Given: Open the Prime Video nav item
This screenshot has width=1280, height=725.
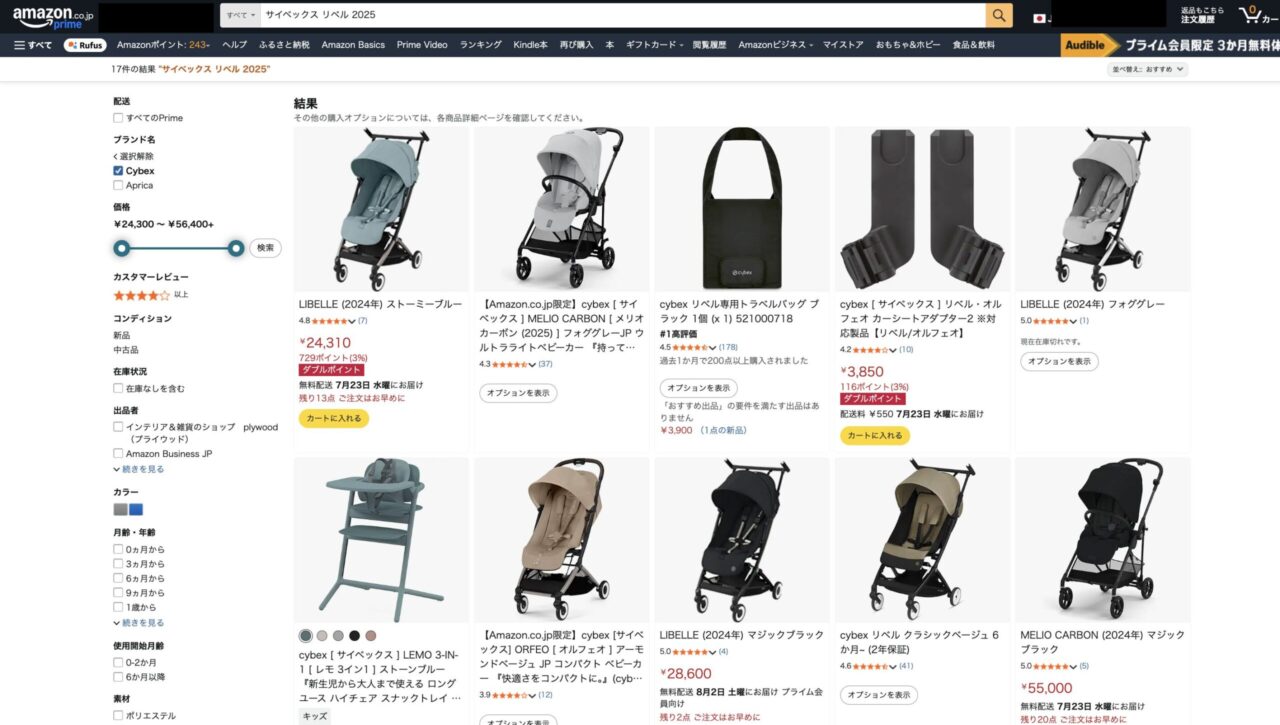Looking at the screenshot, I should (x=422, y=45).
